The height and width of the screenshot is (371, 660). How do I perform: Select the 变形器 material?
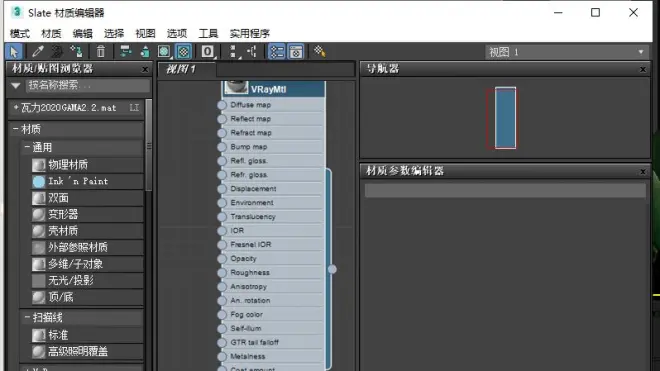tap(87, 214)
